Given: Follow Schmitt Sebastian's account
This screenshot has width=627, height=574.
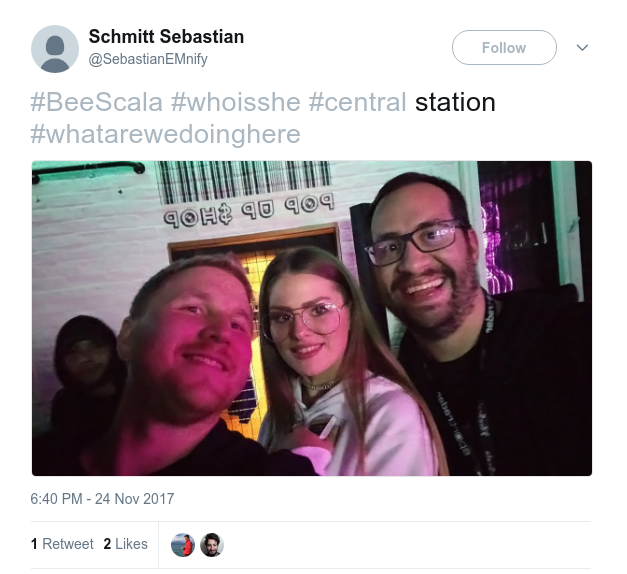Looking at the screenshot, I should 504,48.
